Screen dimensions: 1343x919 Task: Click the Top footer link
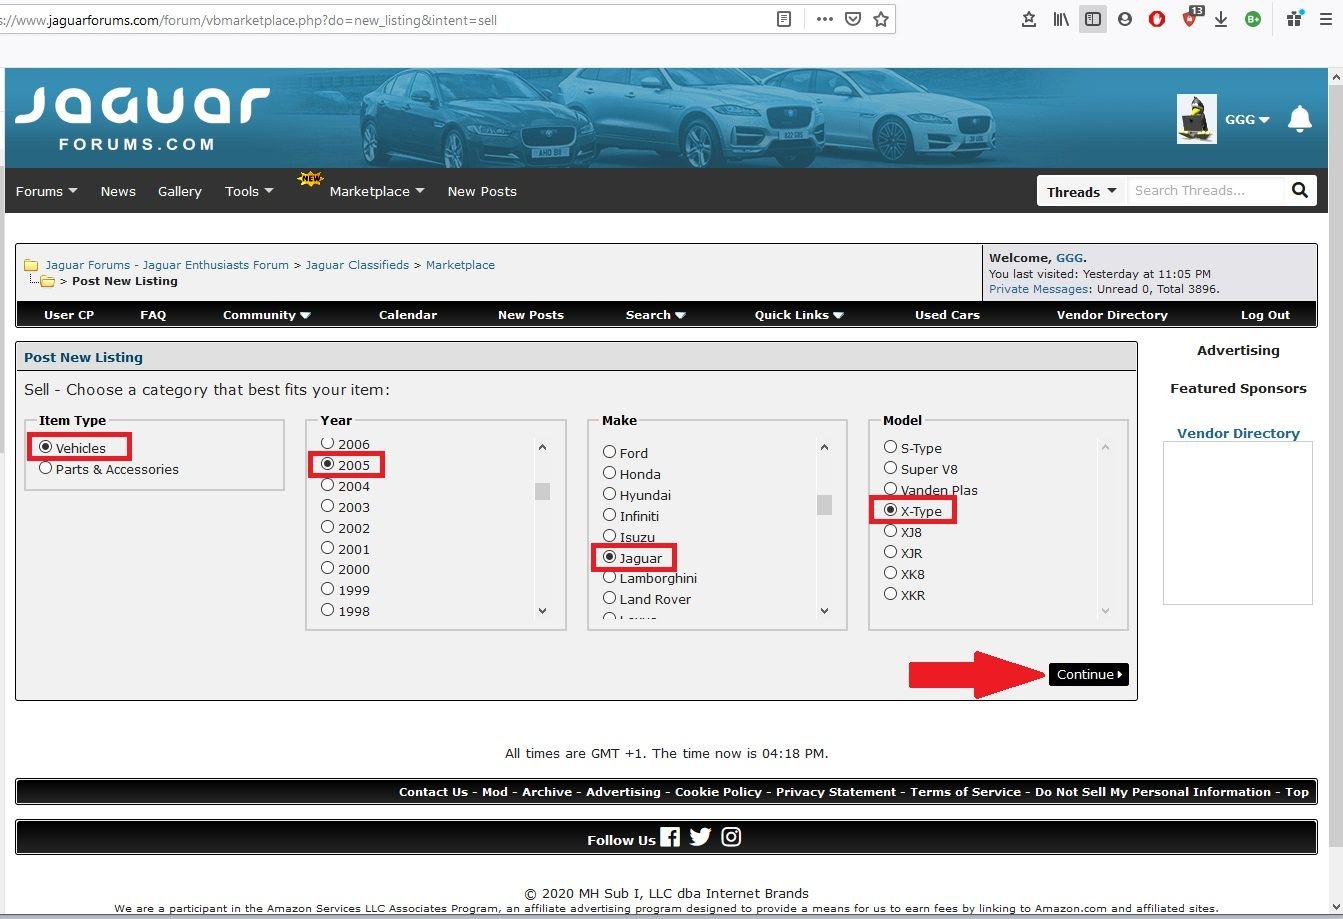coord(1297,791)
